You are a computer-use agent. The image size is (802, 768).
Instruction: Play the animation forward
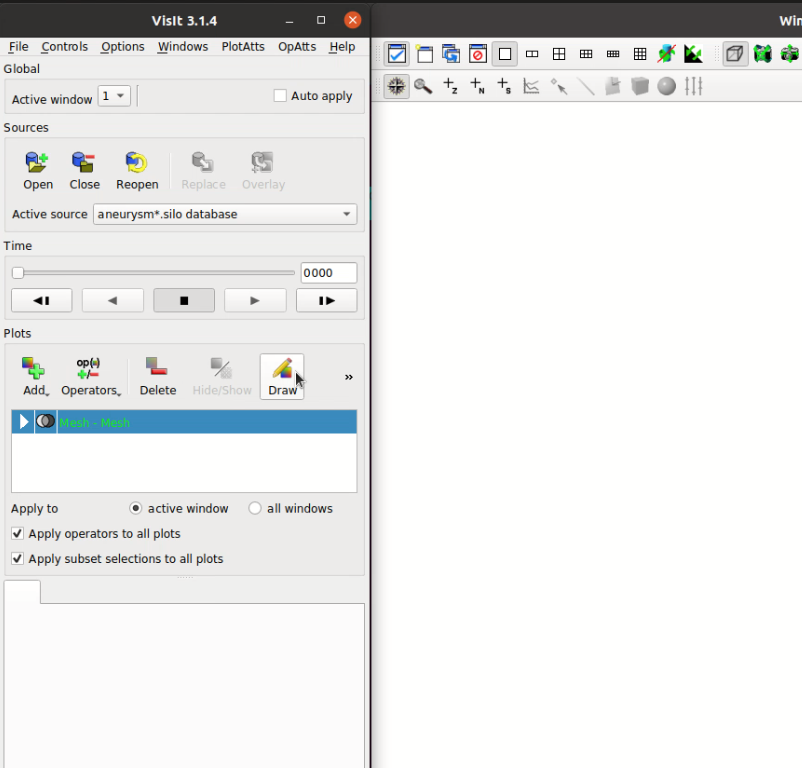tap(255, 300)
